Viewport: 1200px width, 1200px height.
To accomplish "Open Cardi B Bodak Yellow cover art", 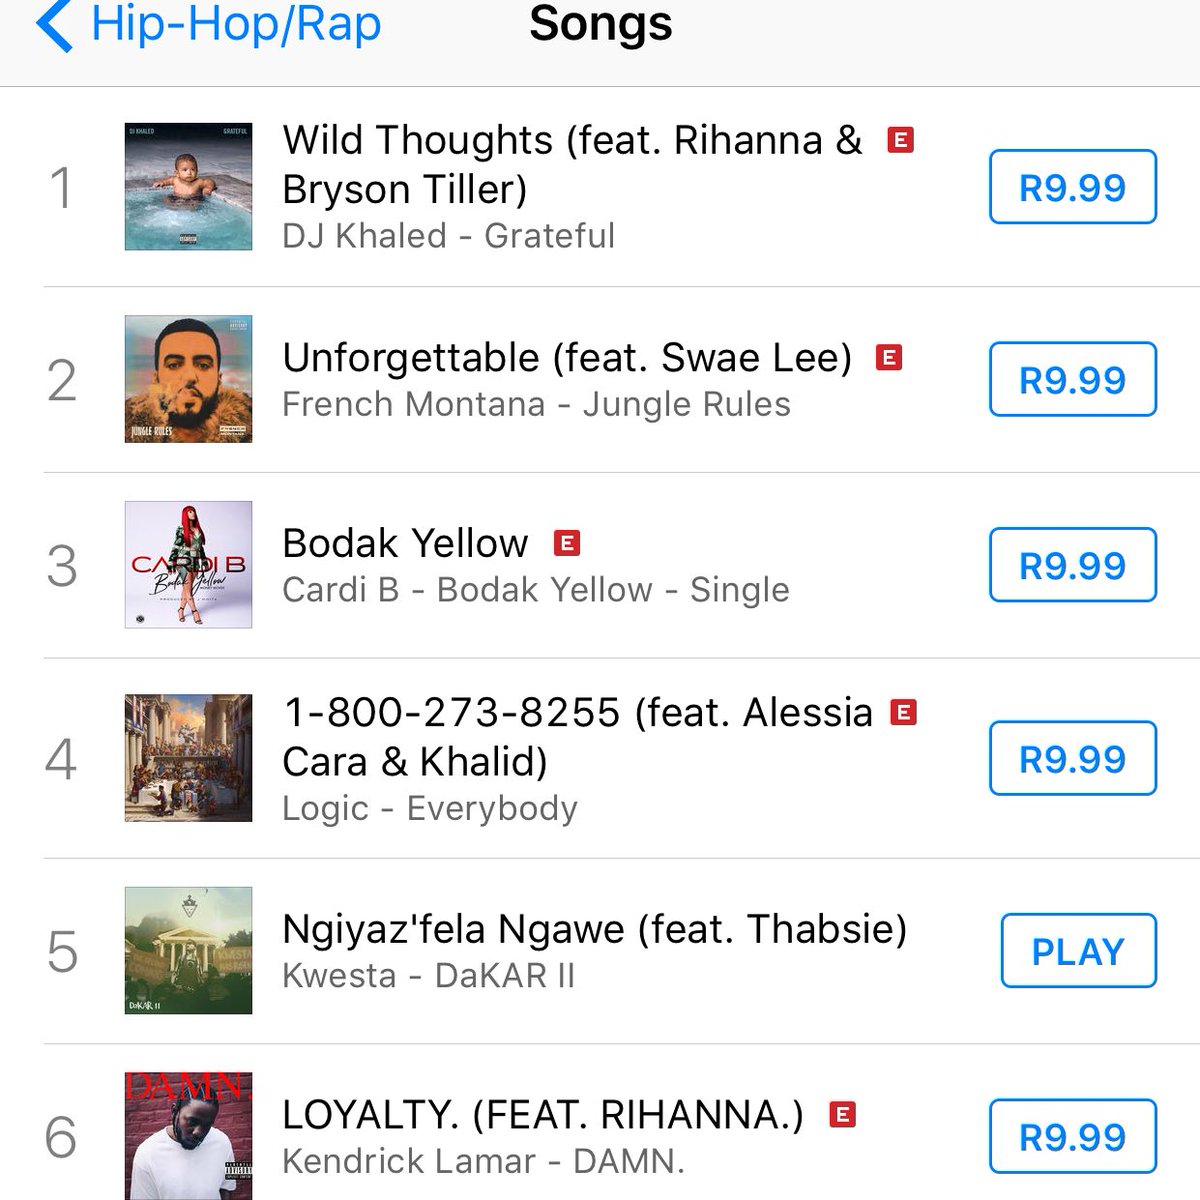I will pos(188,565).
